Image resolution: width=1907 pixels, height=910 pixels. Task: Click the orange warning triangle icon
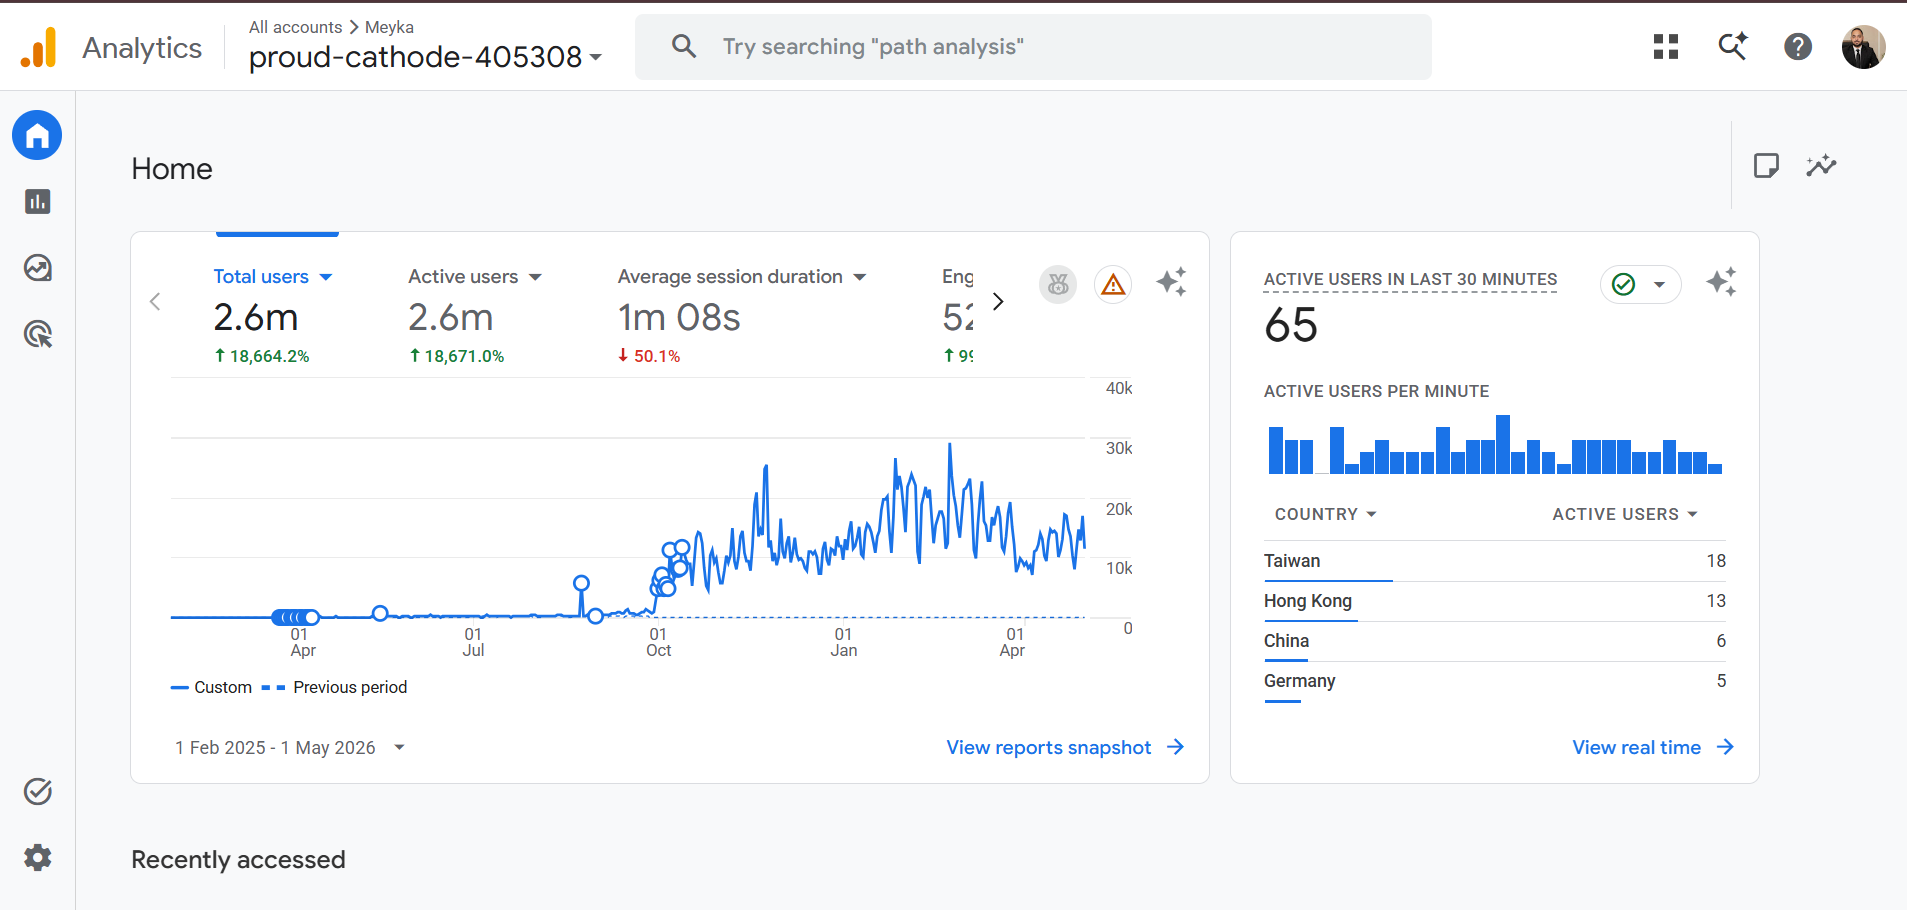pyautogui.click(x=1113, y=285)
